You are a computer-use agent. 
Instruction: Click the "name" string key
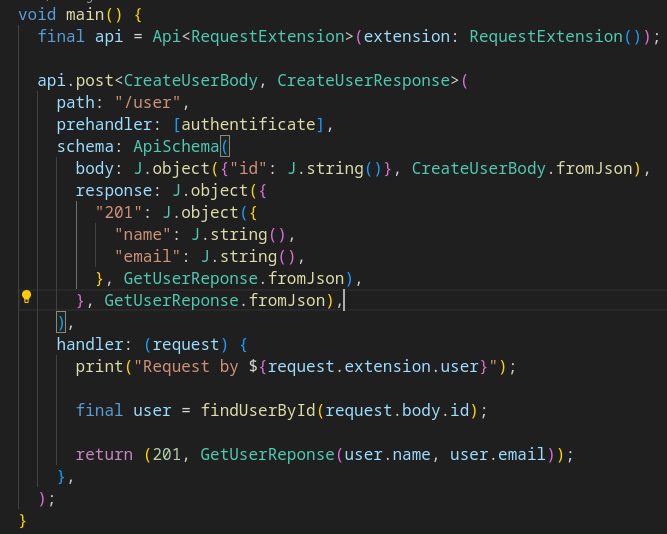pyautogui.click(x=143, y=234)
